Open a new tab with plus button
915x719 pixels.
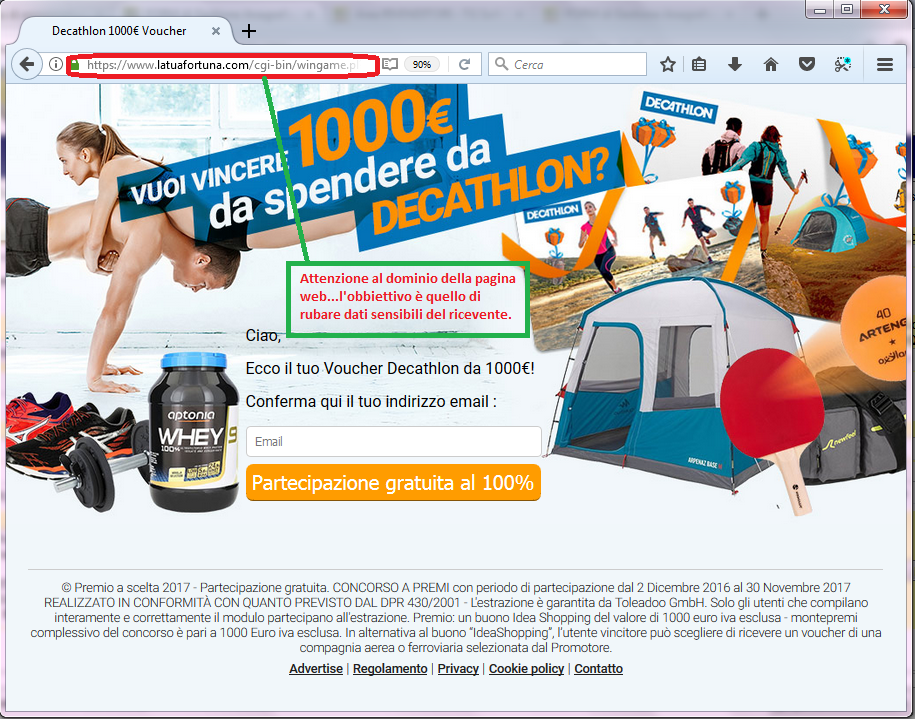click(249, 31)
